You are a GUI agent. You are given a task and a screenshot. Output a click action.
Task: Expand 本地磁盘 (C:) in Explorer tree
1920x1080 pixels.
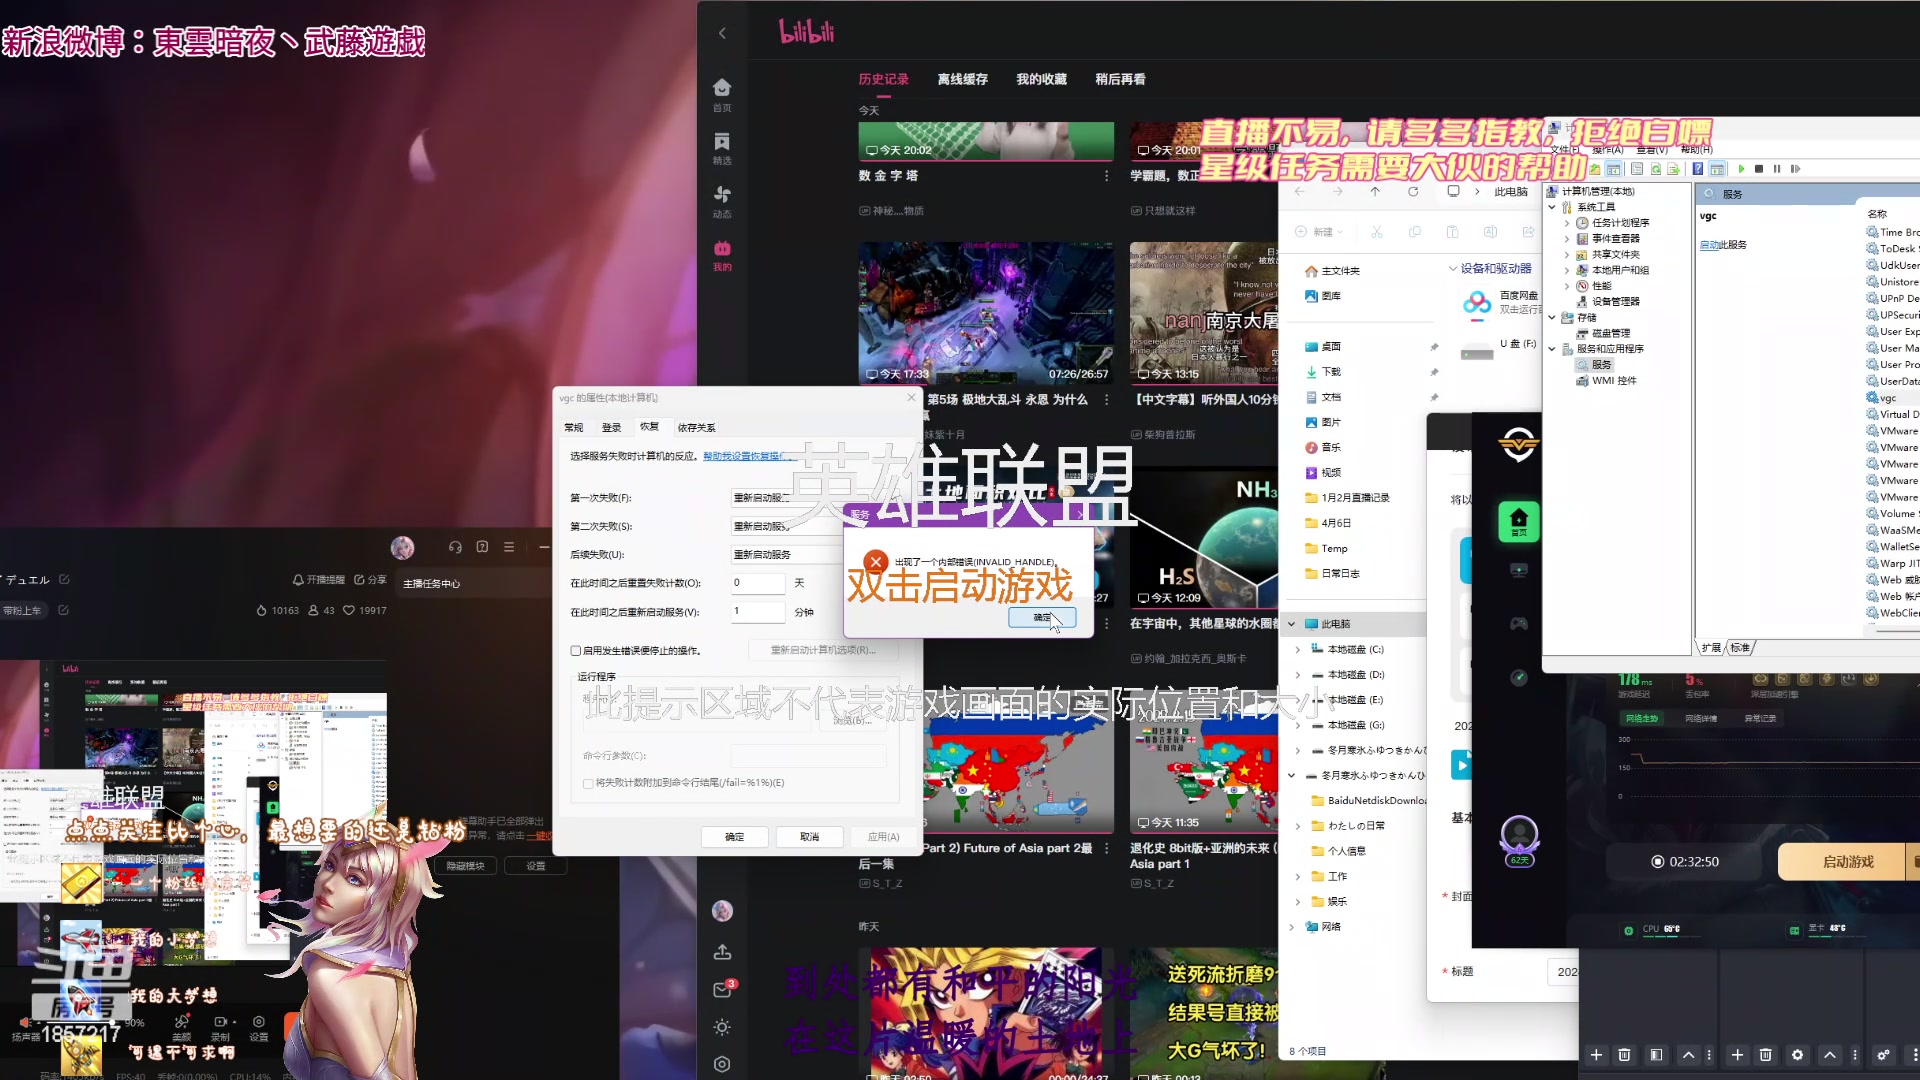1298,650
